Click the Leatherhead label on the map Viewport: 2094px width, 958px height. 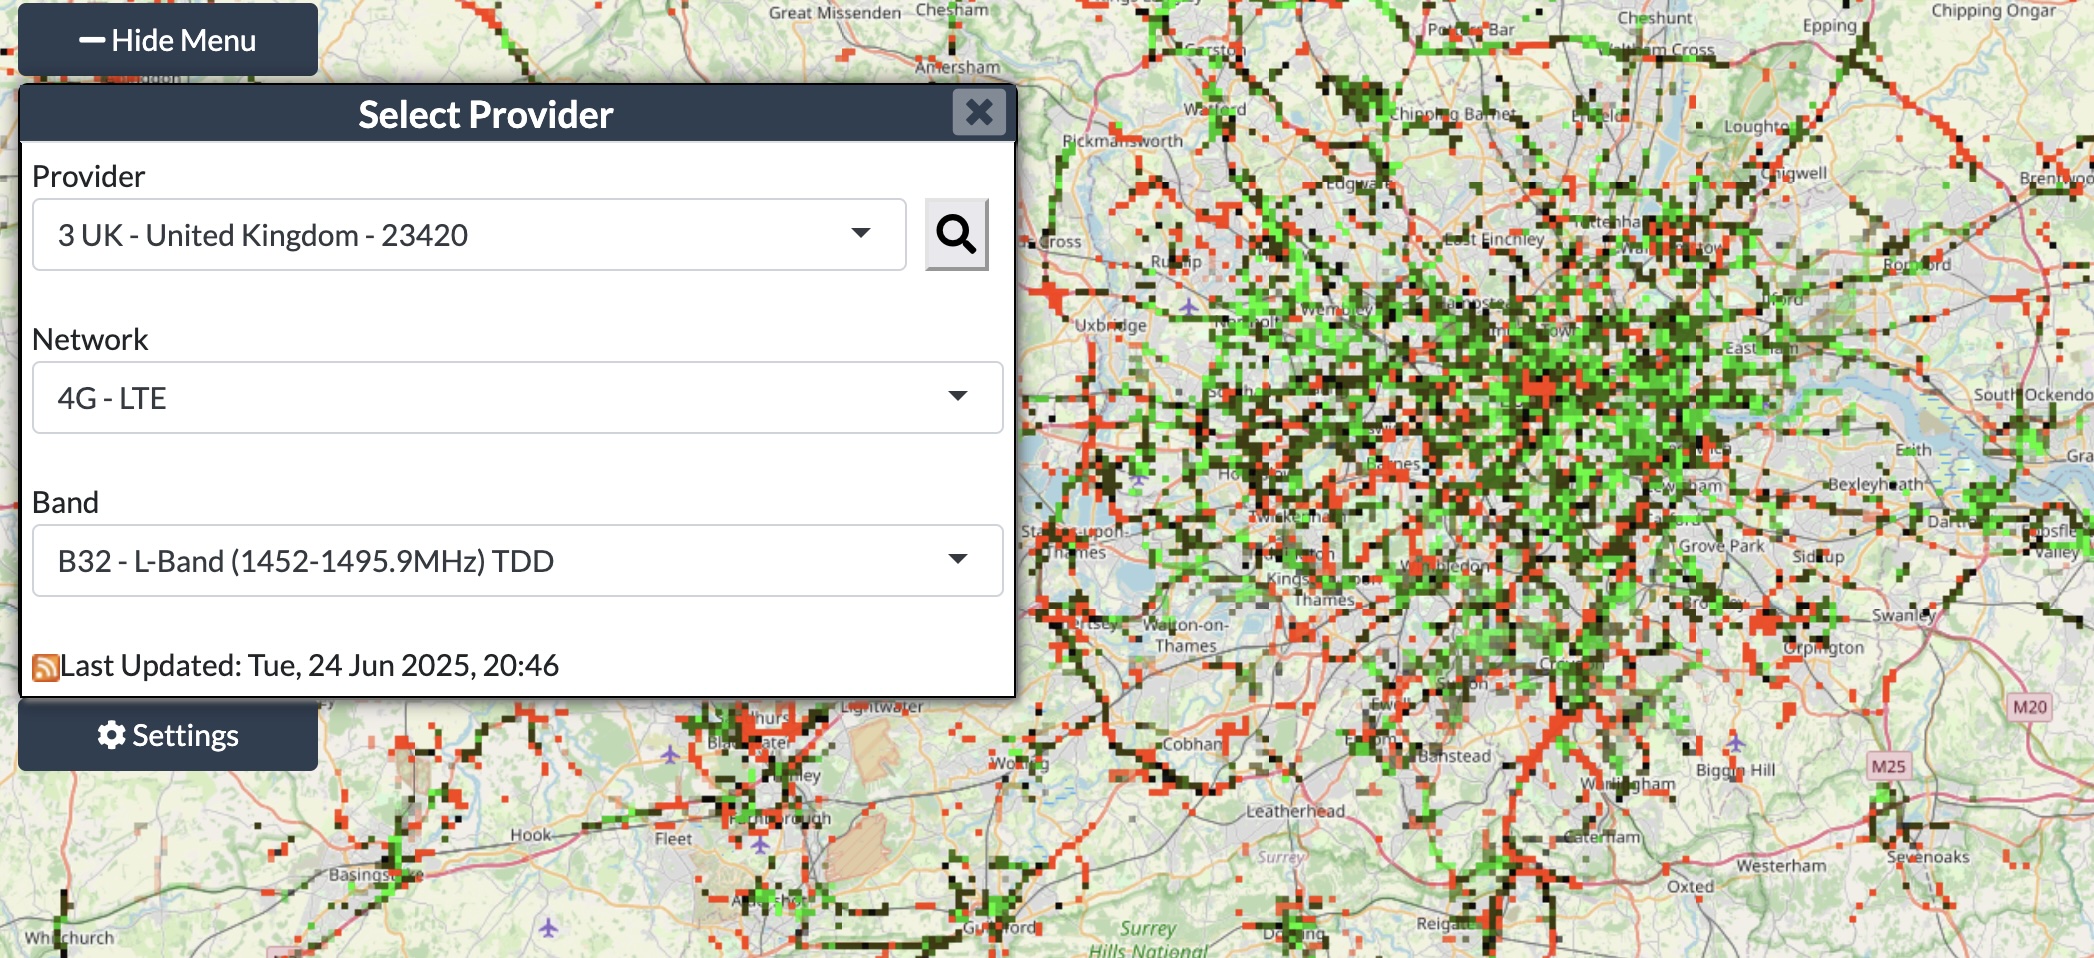click(1295, 811)
